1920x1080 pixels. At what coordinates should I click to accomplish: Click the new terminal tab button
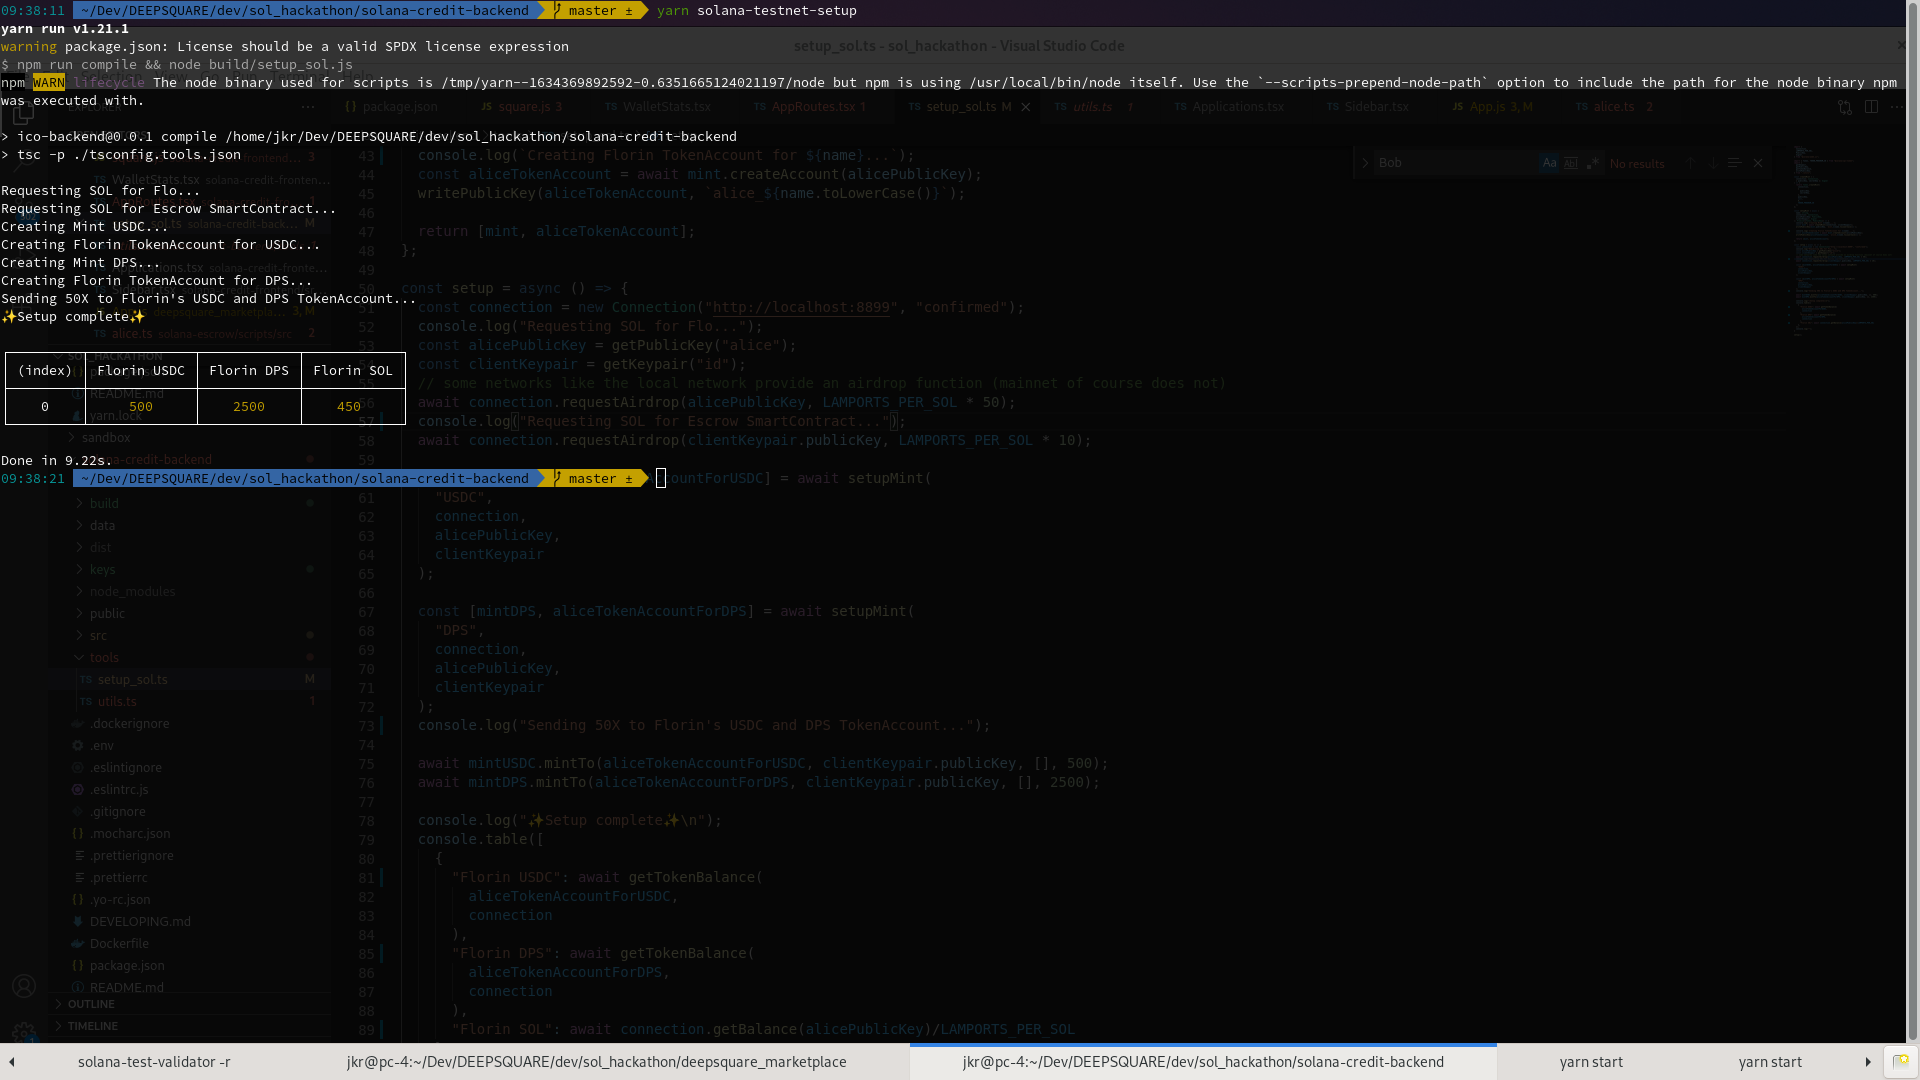click(x=1900, y=1062)
